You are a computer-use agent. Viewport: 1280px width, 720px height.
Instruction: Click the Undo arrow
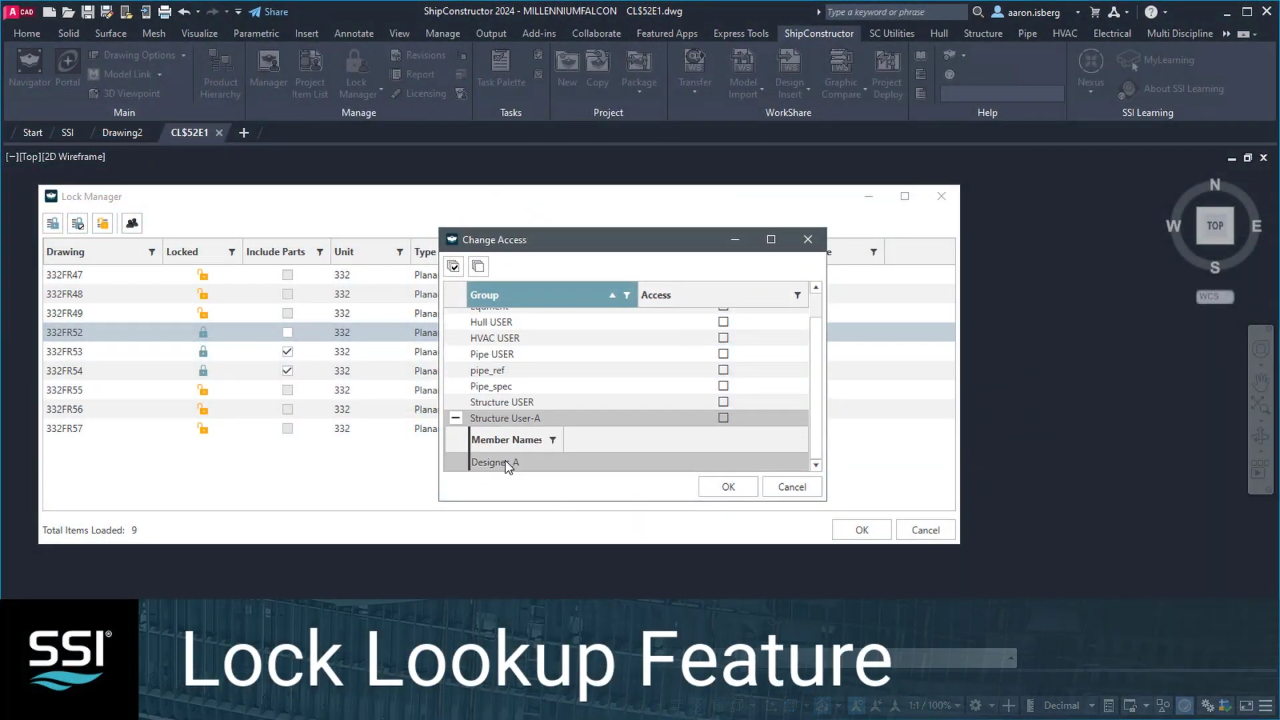184,12
